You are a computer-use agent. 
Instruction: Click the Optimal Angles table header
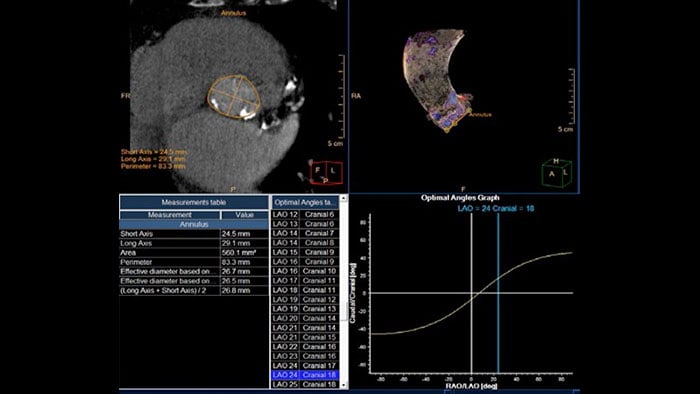click(305, 202)
